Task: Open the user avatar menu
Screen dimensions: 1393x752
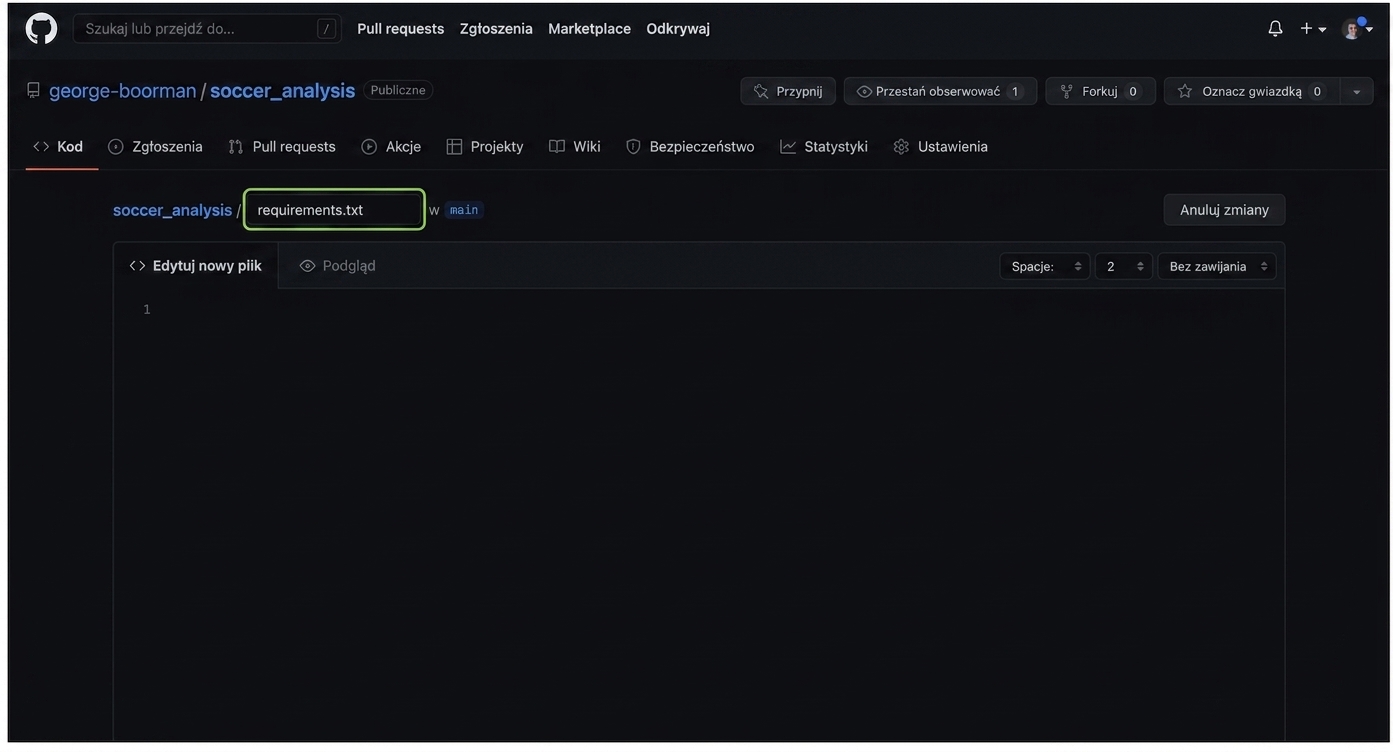Action: pos(1357,29)
